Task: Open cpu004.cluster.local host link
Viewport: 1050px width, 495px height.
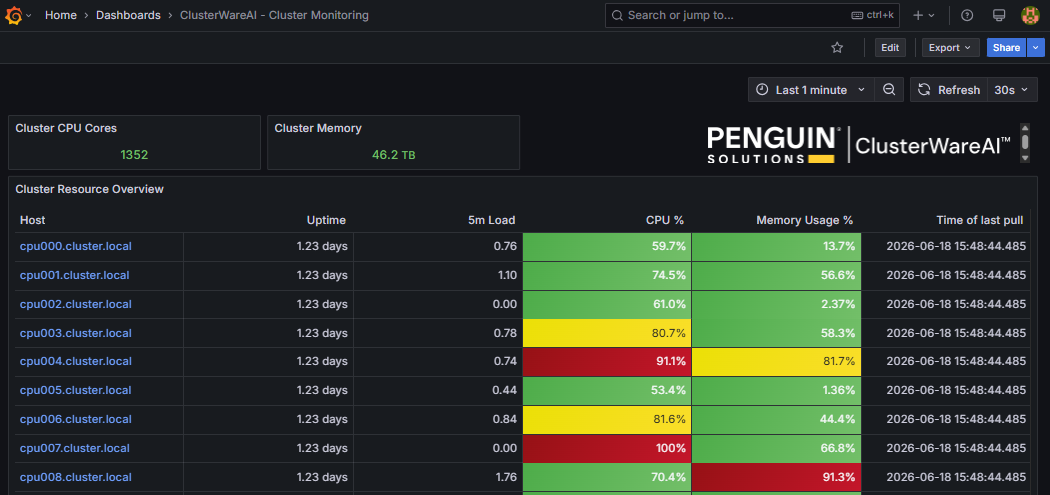Action: 76,361
